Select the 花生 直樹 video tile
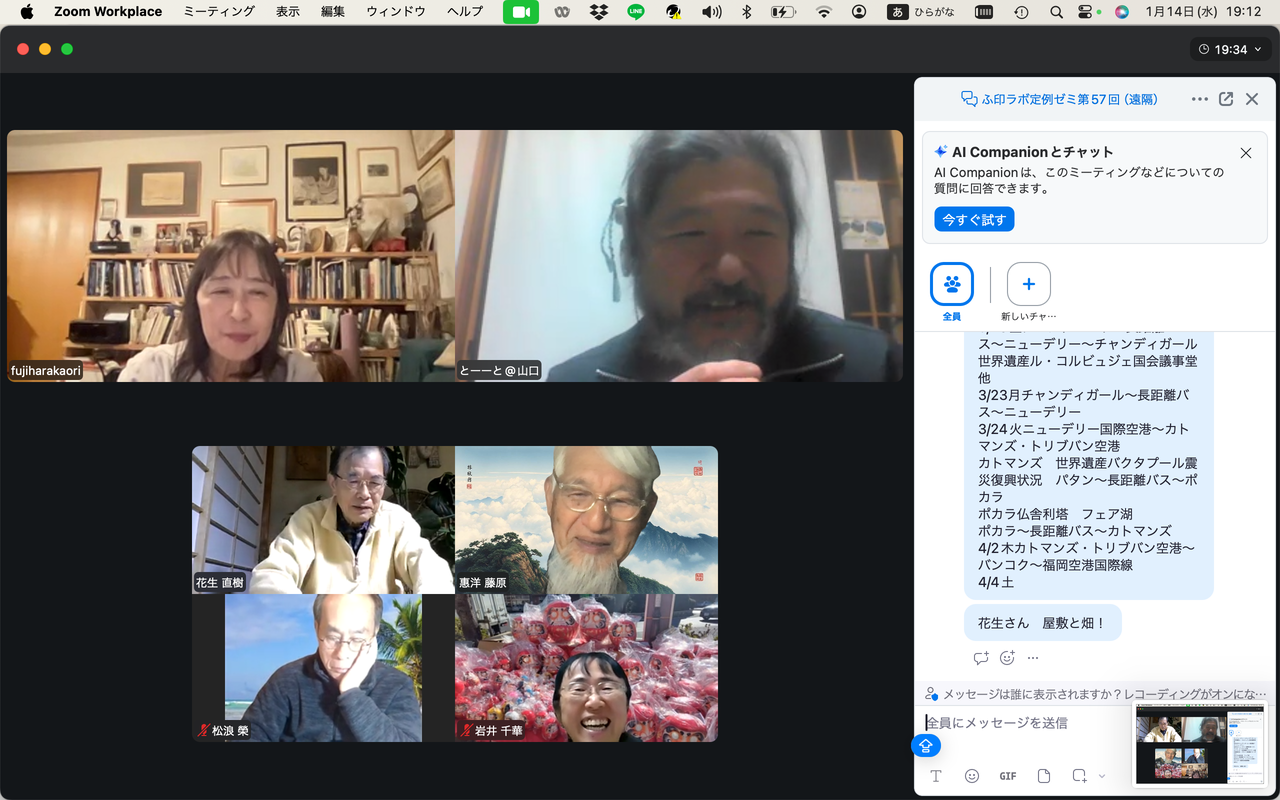 (x=323, y=520)
